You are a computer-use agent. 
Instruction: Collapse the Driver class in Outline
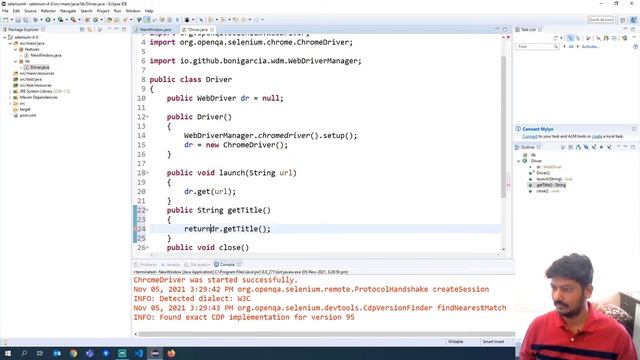pyautogui.click(x=519, y=161)
